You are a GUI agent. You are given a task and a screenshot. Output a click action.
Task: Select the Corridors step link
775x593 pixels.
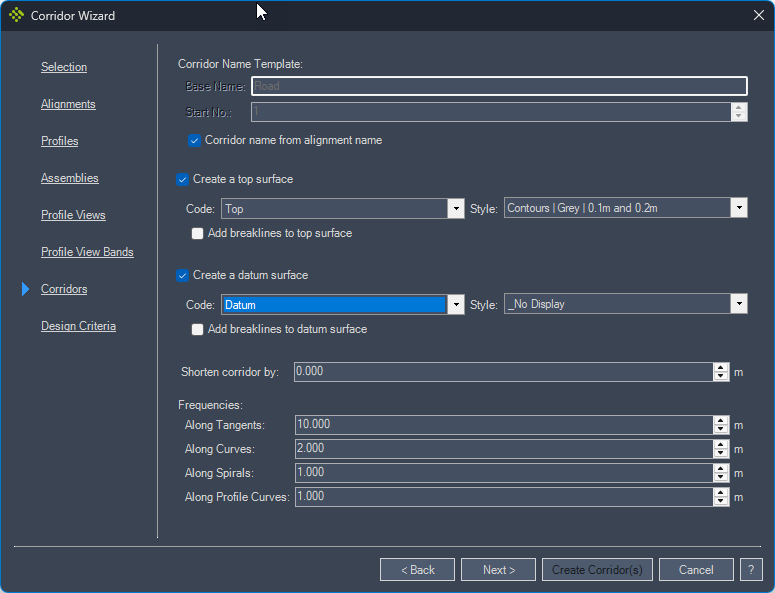pos(64,289)
